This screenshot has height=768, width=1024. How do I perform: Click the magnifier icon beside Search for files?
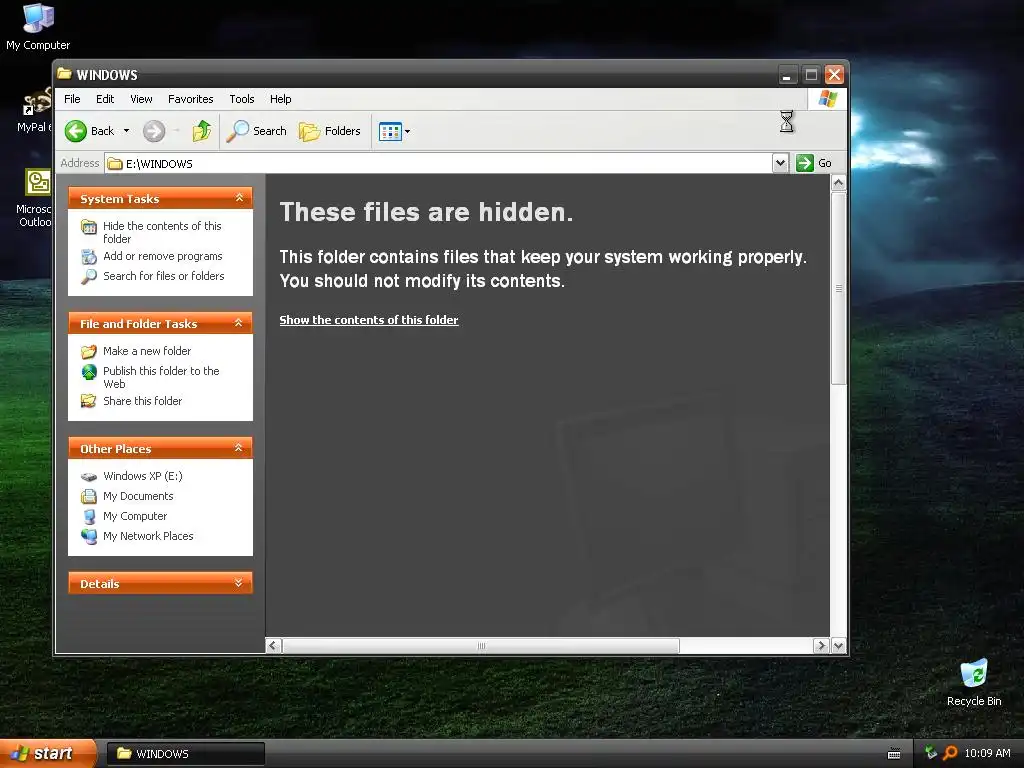pos(89,277)
